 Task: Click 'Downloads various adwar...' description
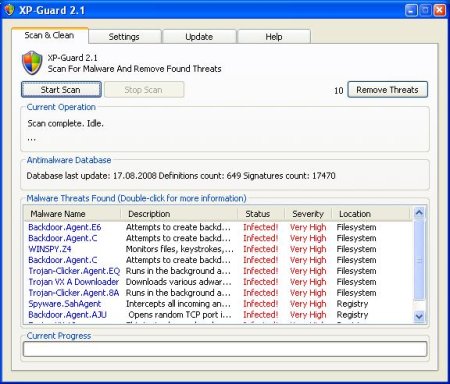point(178,282)
